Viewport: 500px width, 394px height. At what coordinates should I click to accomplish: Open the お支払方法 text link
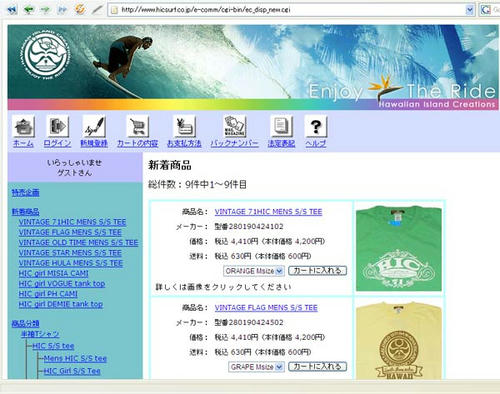(x=184, y=143)
